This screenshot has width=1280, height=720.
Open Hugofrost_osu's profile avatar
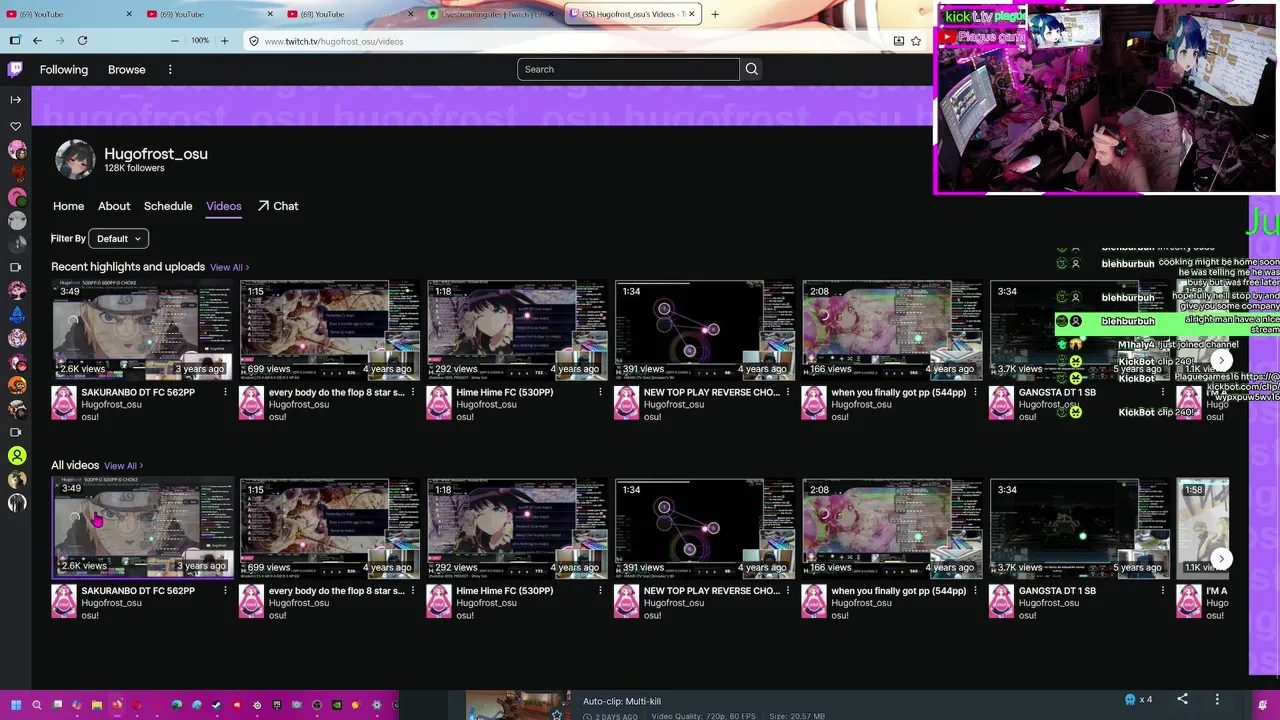pyautogui.click(x=75, y=159)
